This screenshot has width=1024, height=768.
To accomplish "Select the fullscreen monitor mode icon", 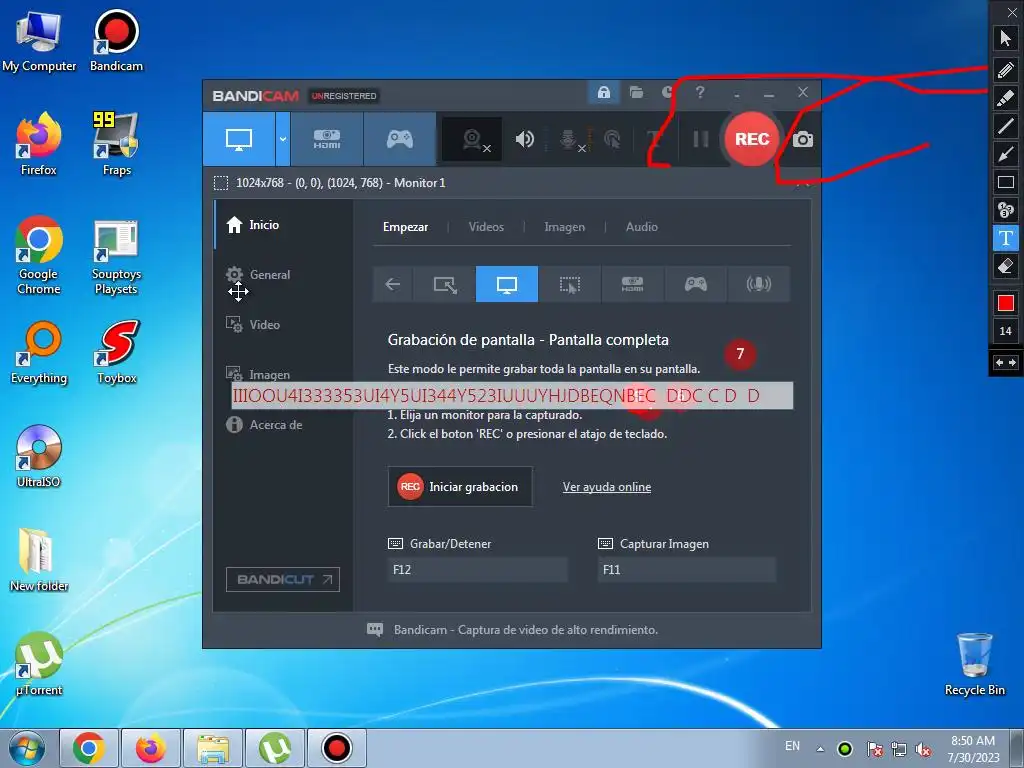I will click(x=507, y=284).
